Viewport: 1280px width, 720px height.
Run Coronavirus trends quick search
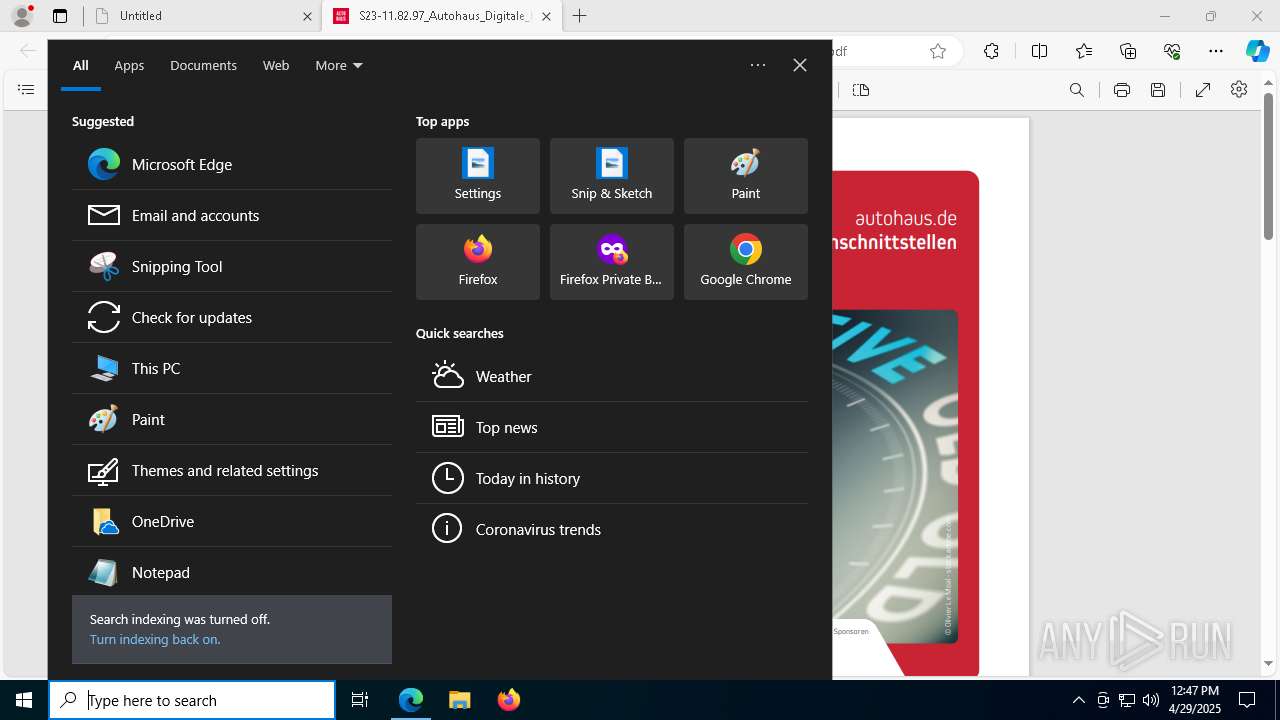coord(612,529)
